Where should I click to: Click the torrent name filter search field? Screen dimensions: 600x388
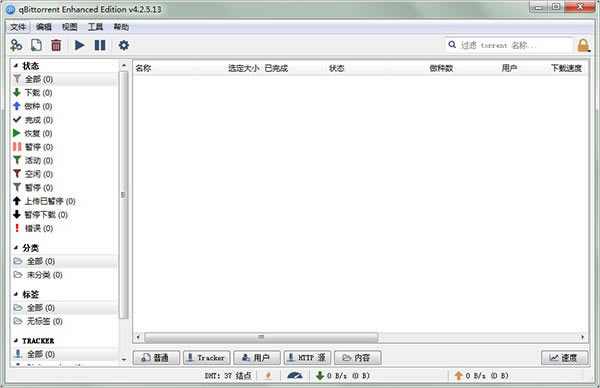(x=509, y=45)
